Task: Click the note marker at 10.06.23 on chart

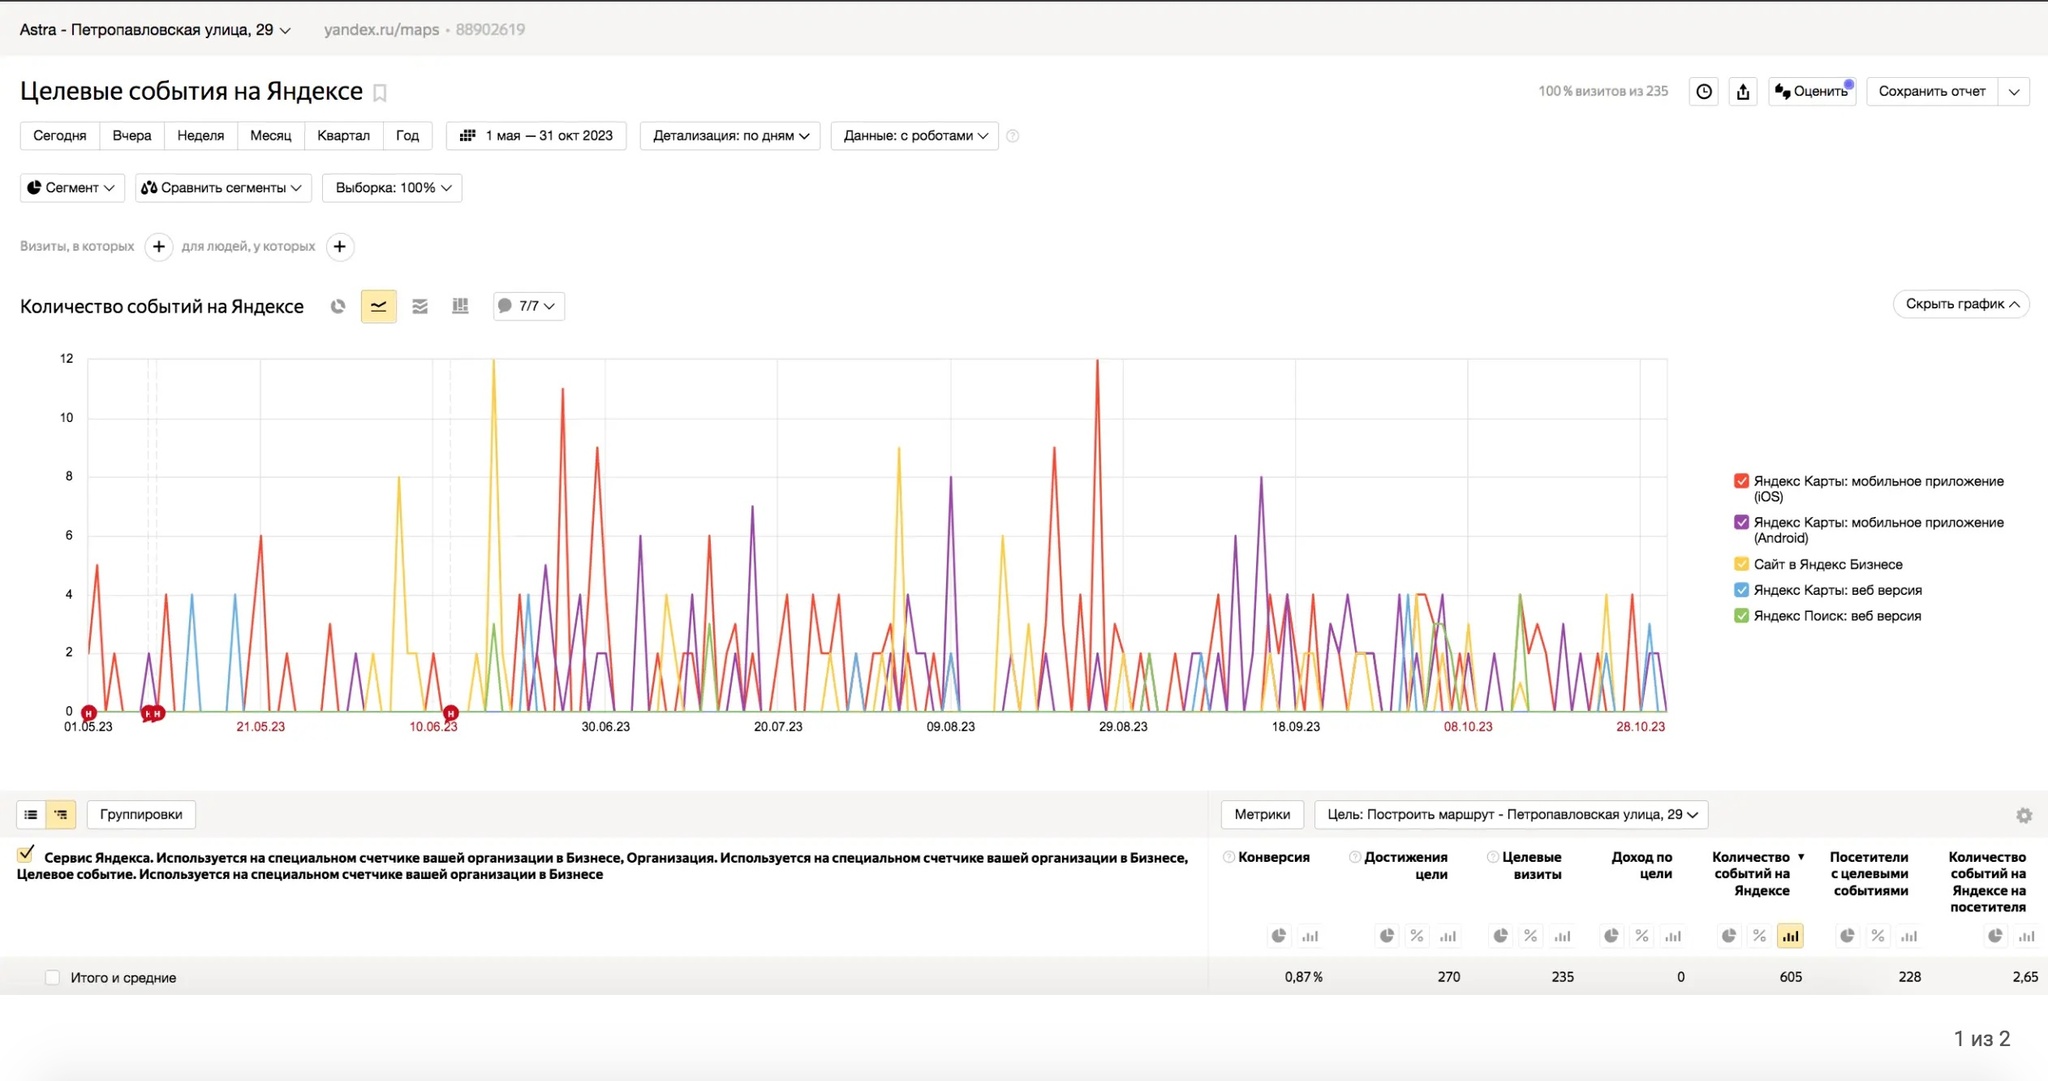Action: pos(451,713)
